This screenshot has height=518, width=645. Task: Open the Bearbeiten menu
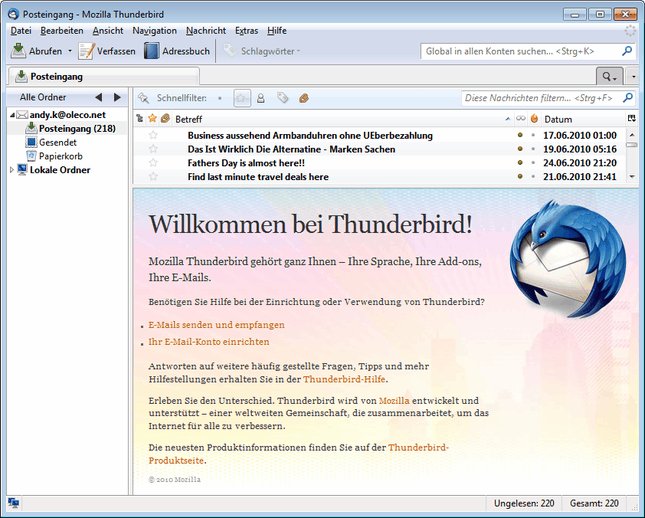tap(62, 31)
